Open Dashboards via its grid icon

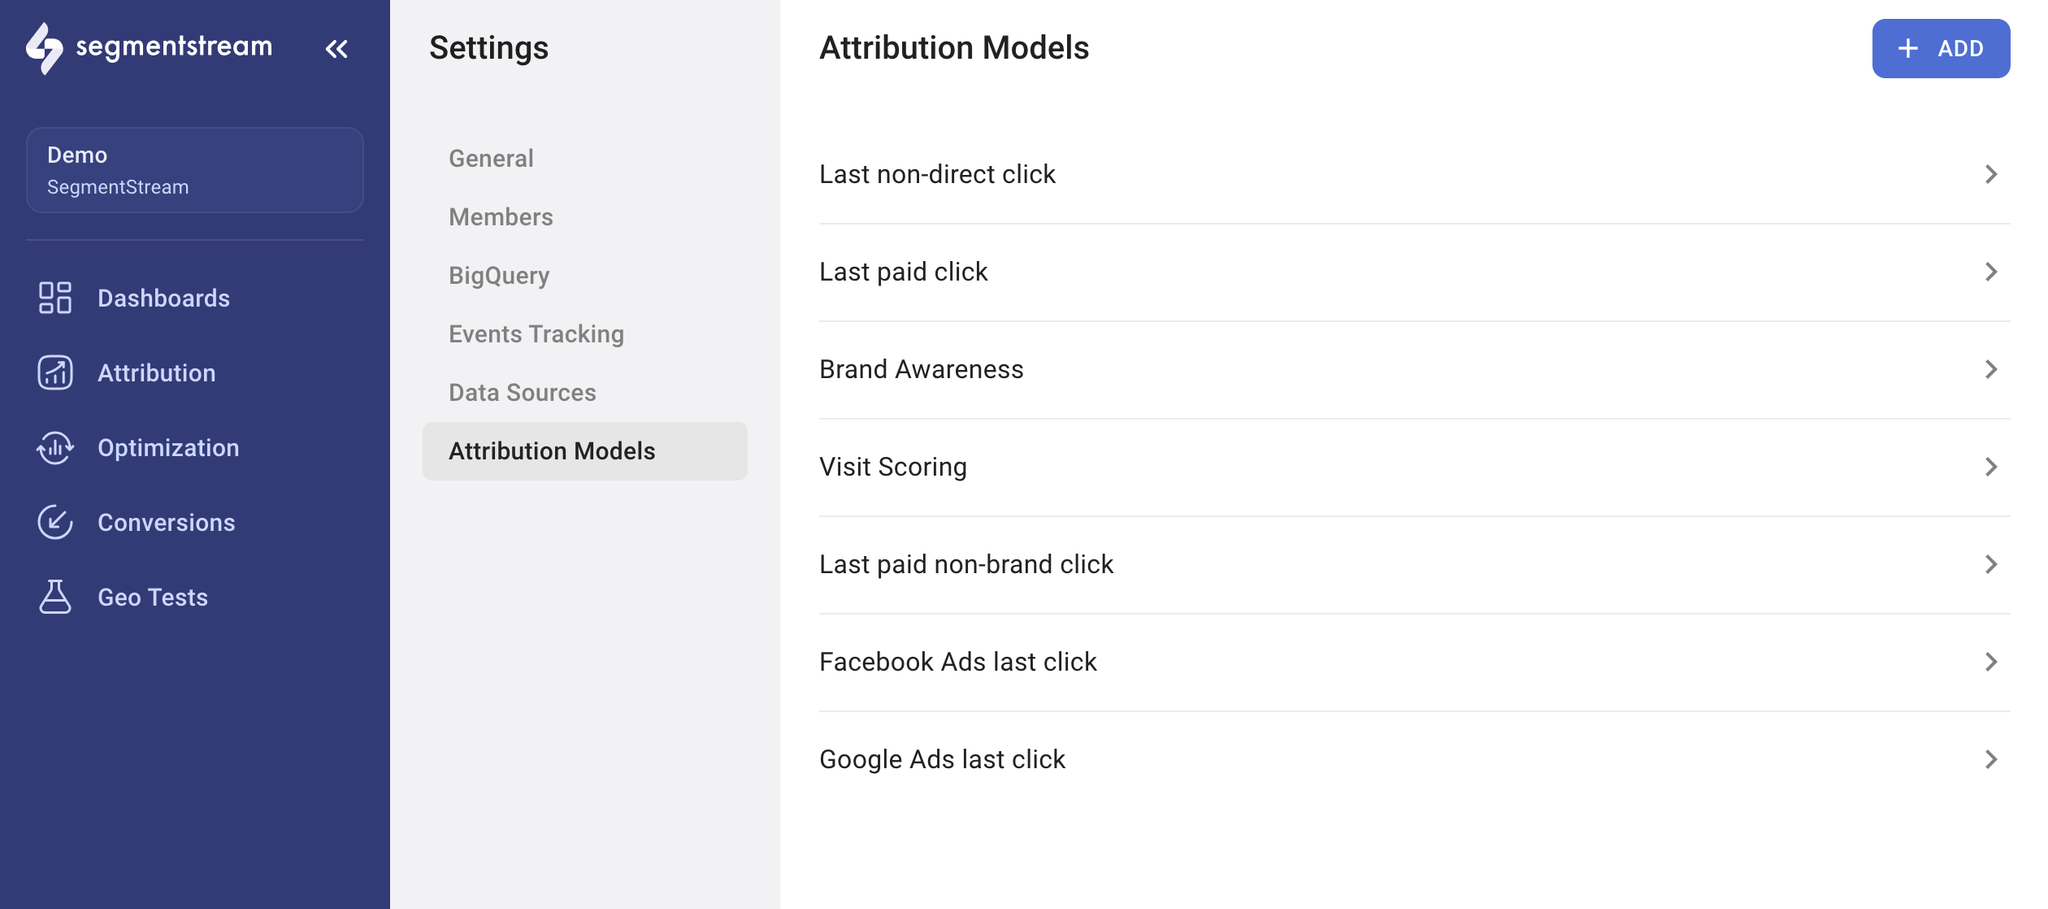click(x=55, y=298)
